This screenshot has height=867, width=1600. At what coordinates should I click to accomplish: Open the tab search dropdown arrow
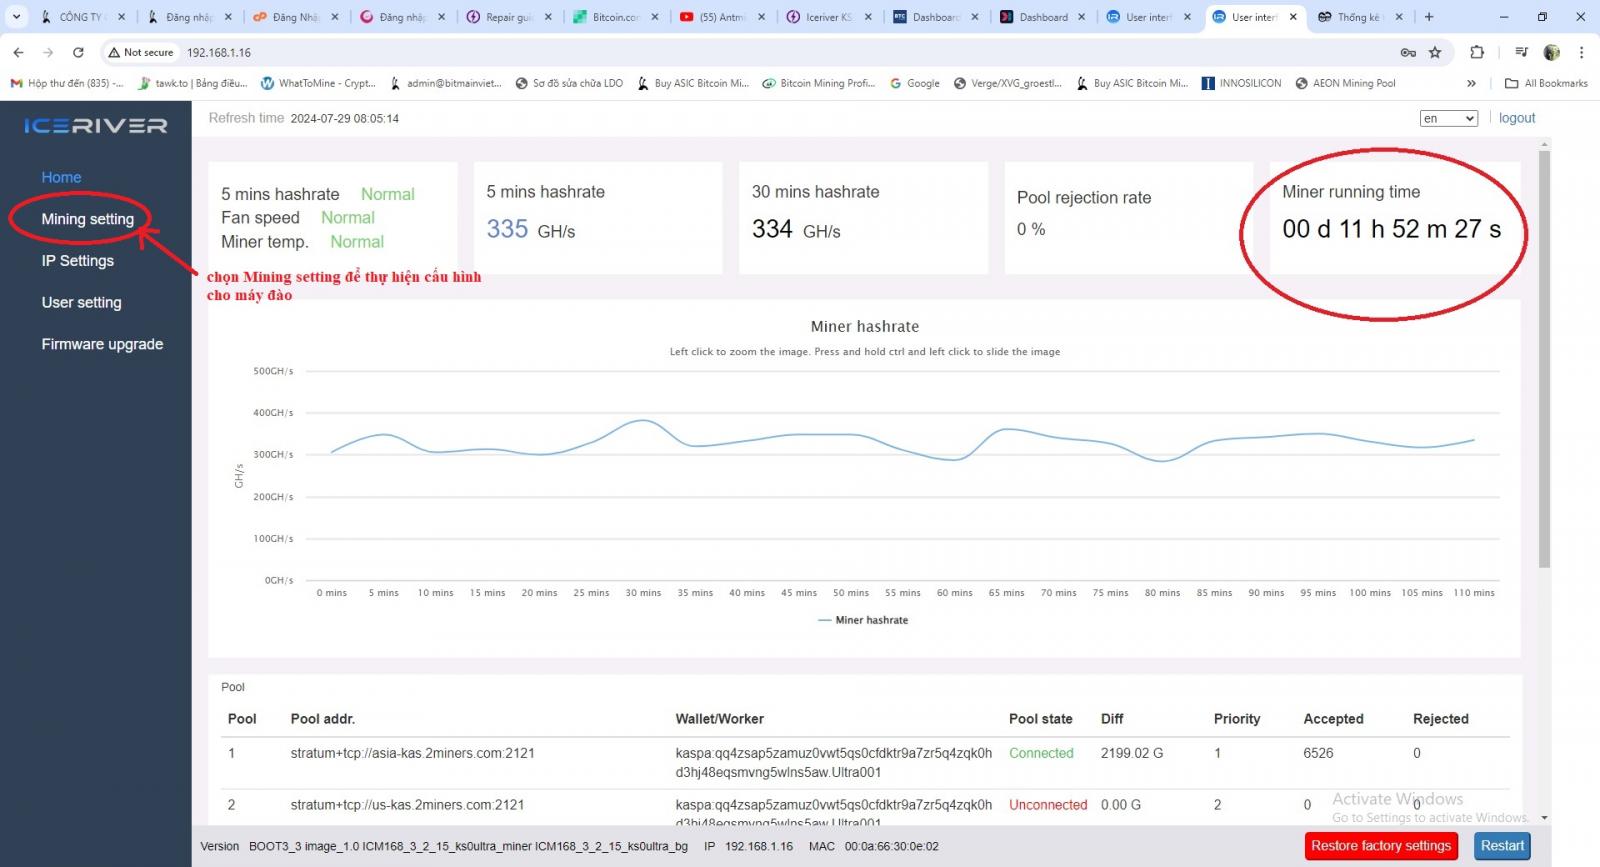click(16, 17)
